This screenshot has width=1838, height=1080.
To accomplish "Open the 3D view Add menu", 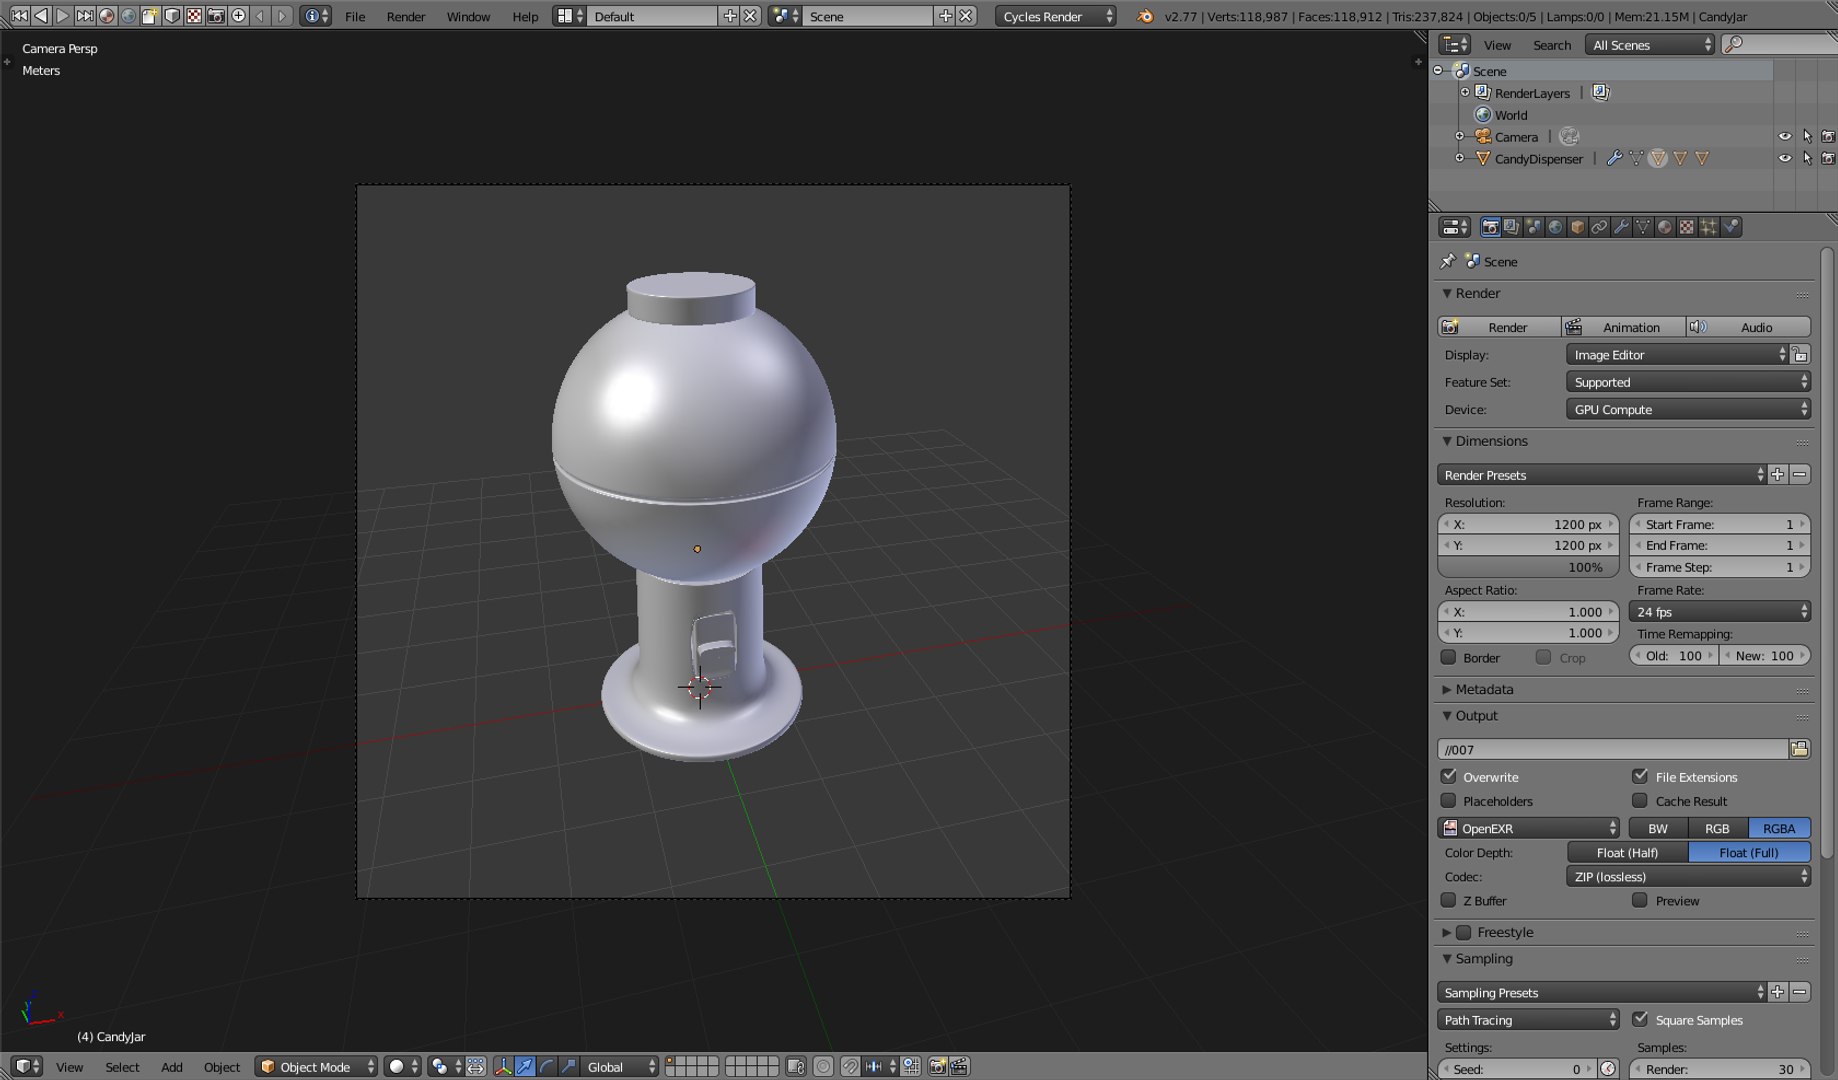I will pos(172,1067).
